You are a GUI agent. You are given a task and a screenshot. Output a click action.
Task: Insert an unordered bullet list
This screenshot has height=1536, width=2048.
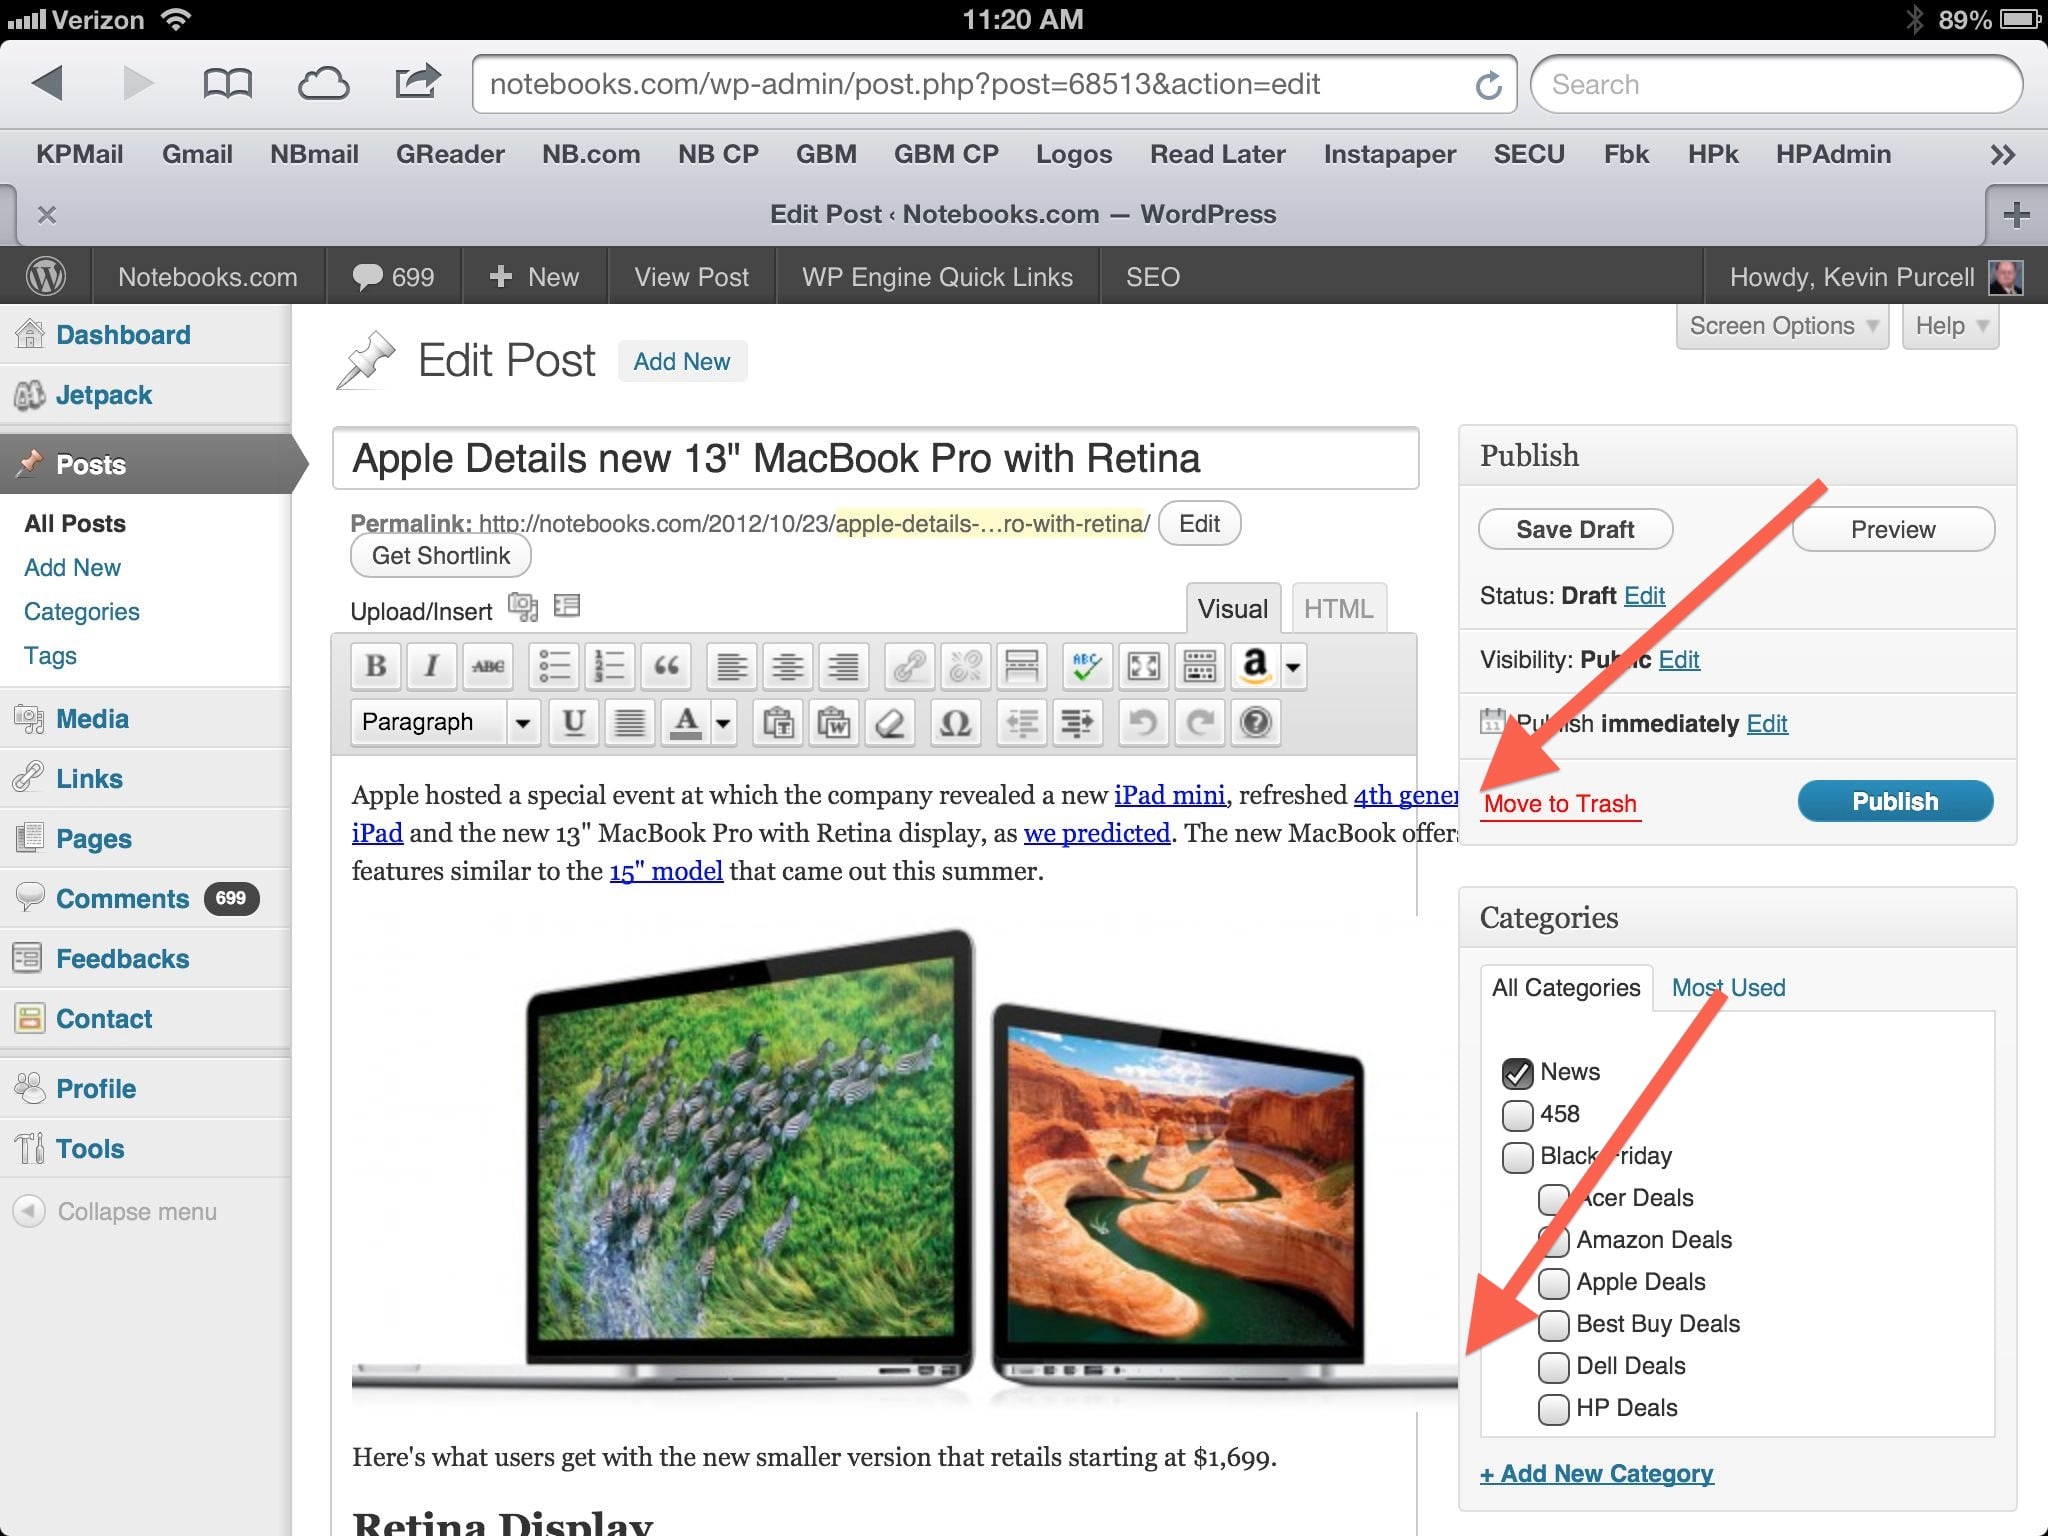554,666
